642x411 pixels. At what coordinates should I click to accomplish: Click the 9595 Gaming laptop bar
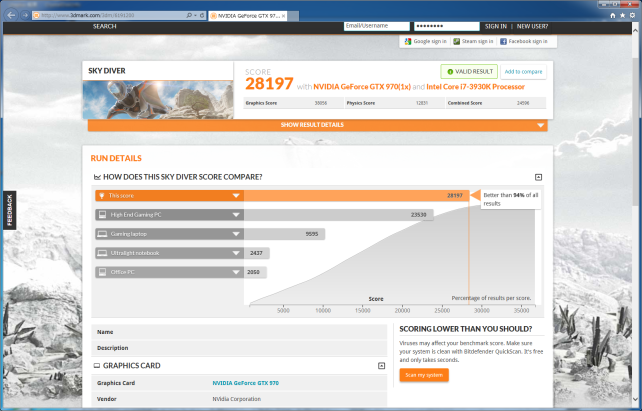(284, 234)
